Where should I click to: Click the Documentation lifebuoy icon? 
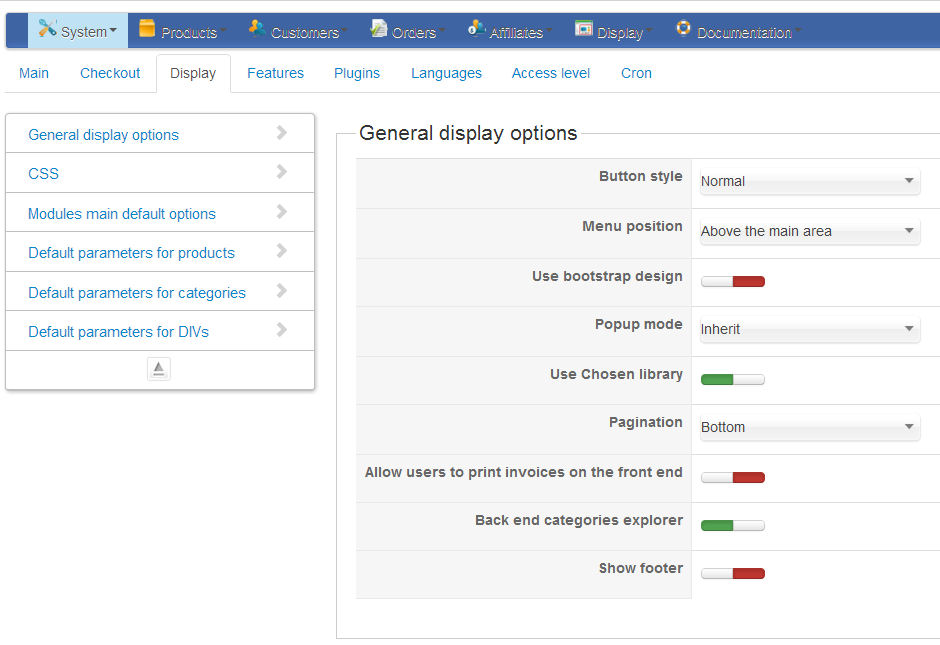click(x=684, y=28)
